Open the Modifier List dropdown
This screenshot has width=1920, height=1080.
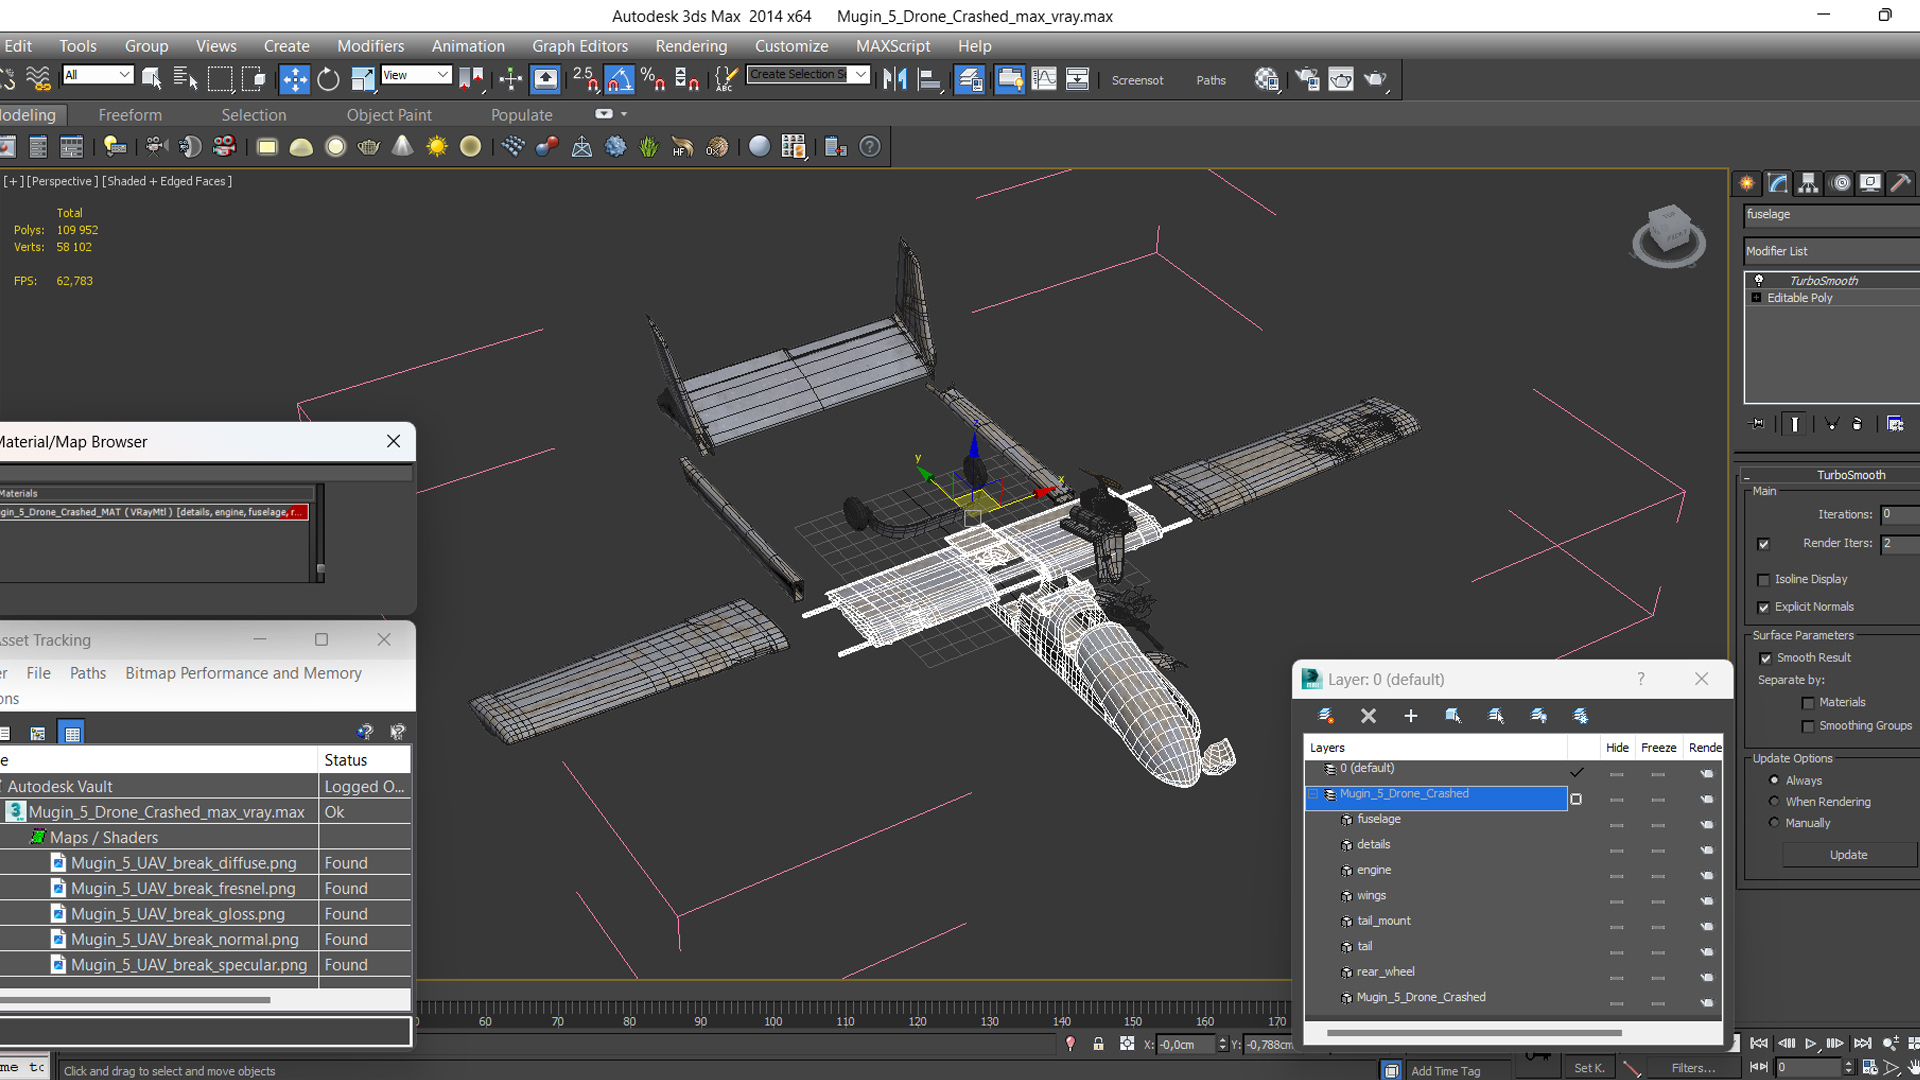(x=1832, y=251)
